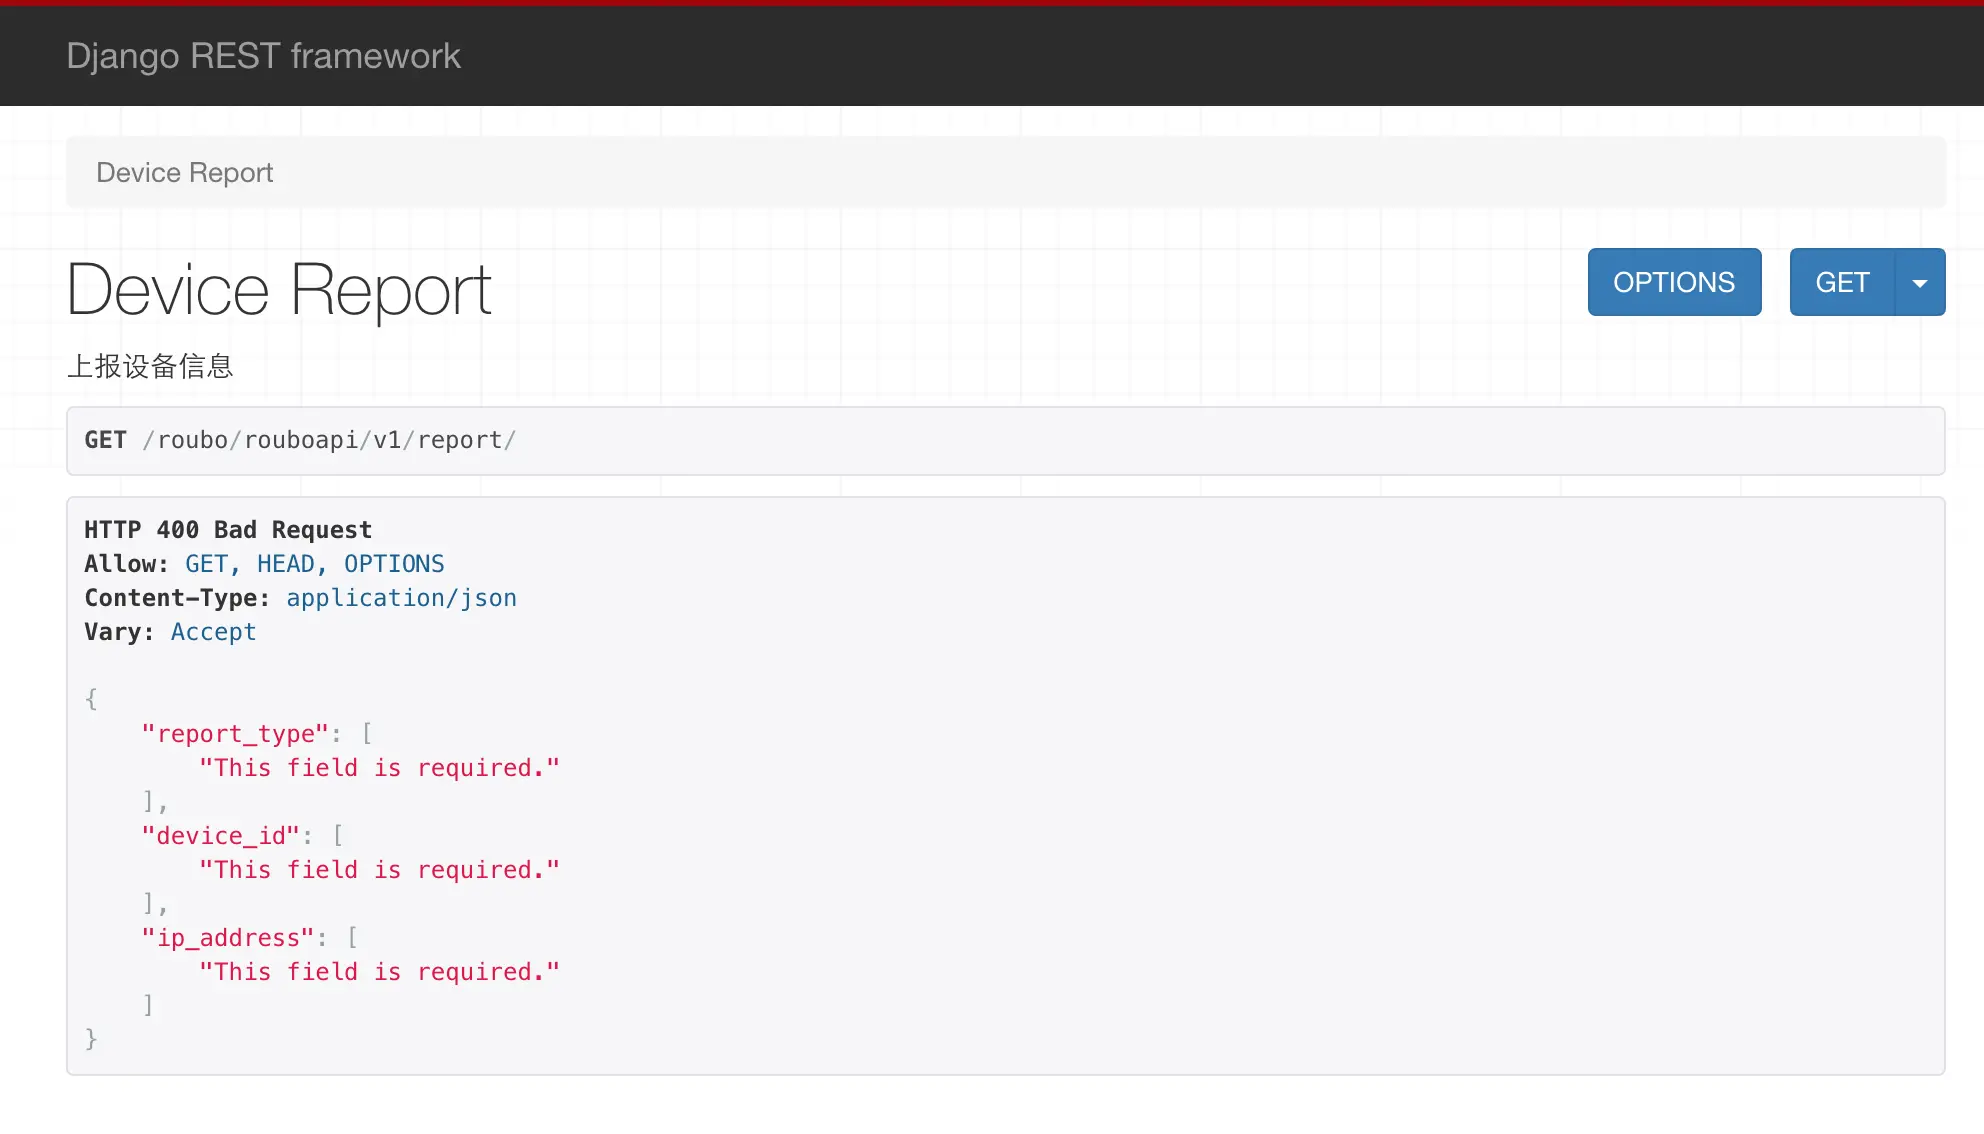Screen dimensions: 1984x1134
Task: Open the Django REST framework home link
Action: 263,56
